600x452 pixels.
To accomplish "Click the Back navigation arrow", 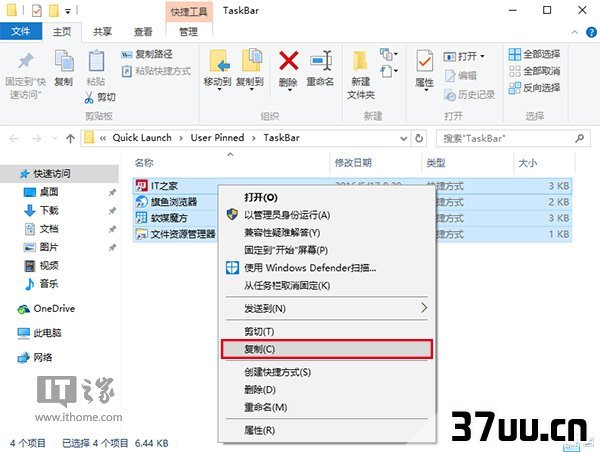I will click(15, 138).
